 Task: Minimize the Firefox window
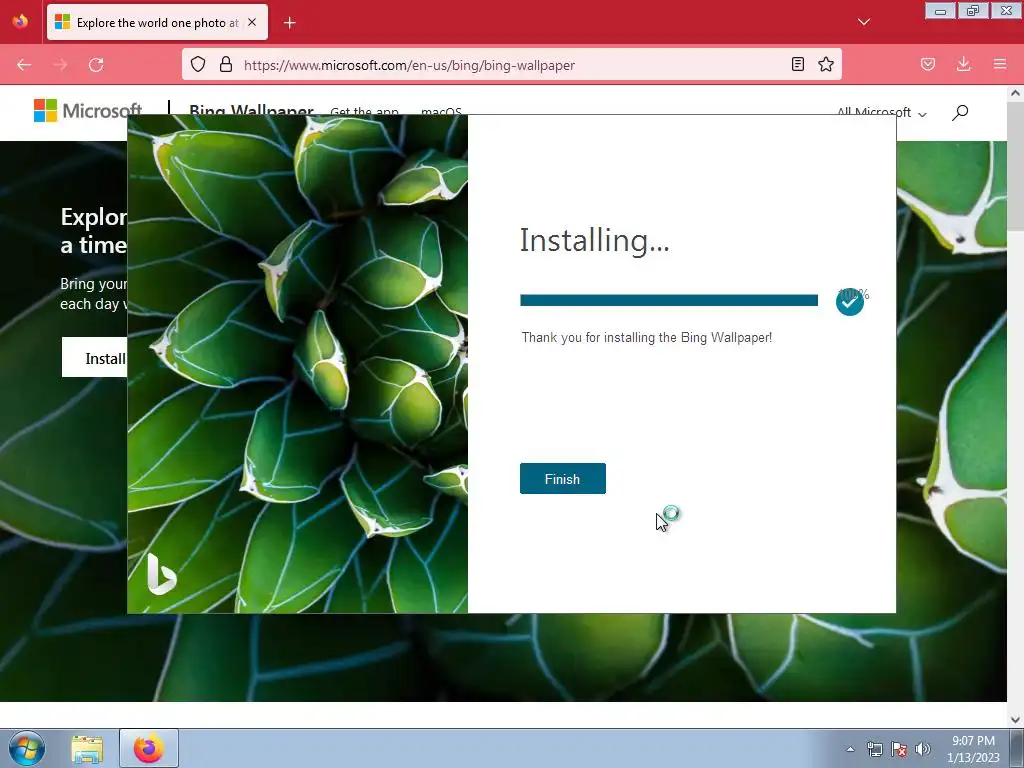point(940,11)
